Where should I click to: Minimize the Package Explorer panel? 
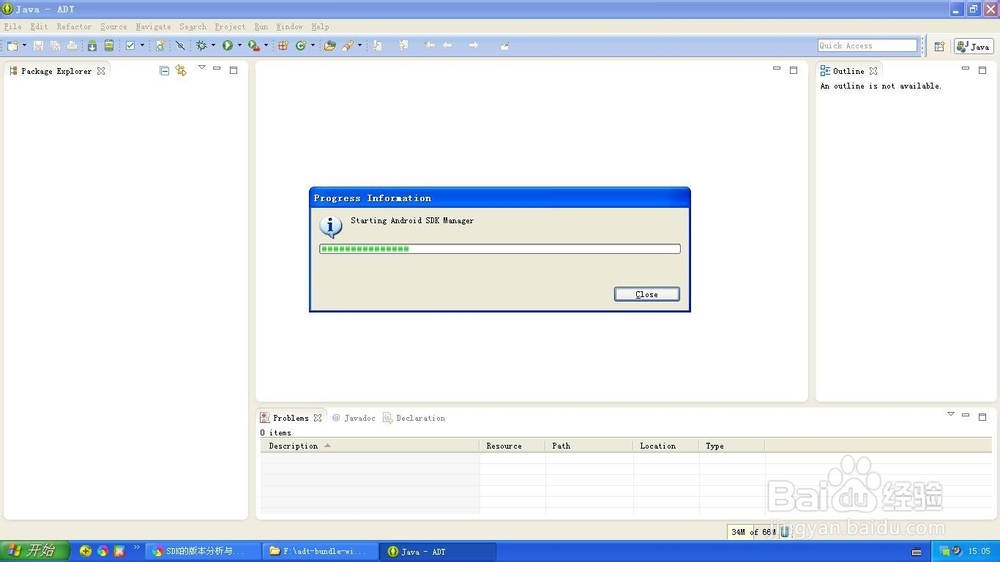tap(217, 68)
